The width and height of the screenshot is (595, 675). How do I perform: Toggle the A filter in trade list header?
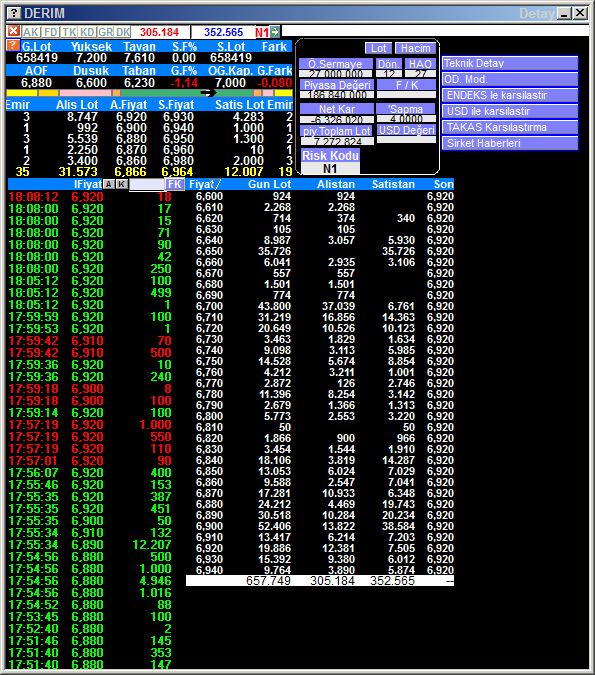coord(109,184)
